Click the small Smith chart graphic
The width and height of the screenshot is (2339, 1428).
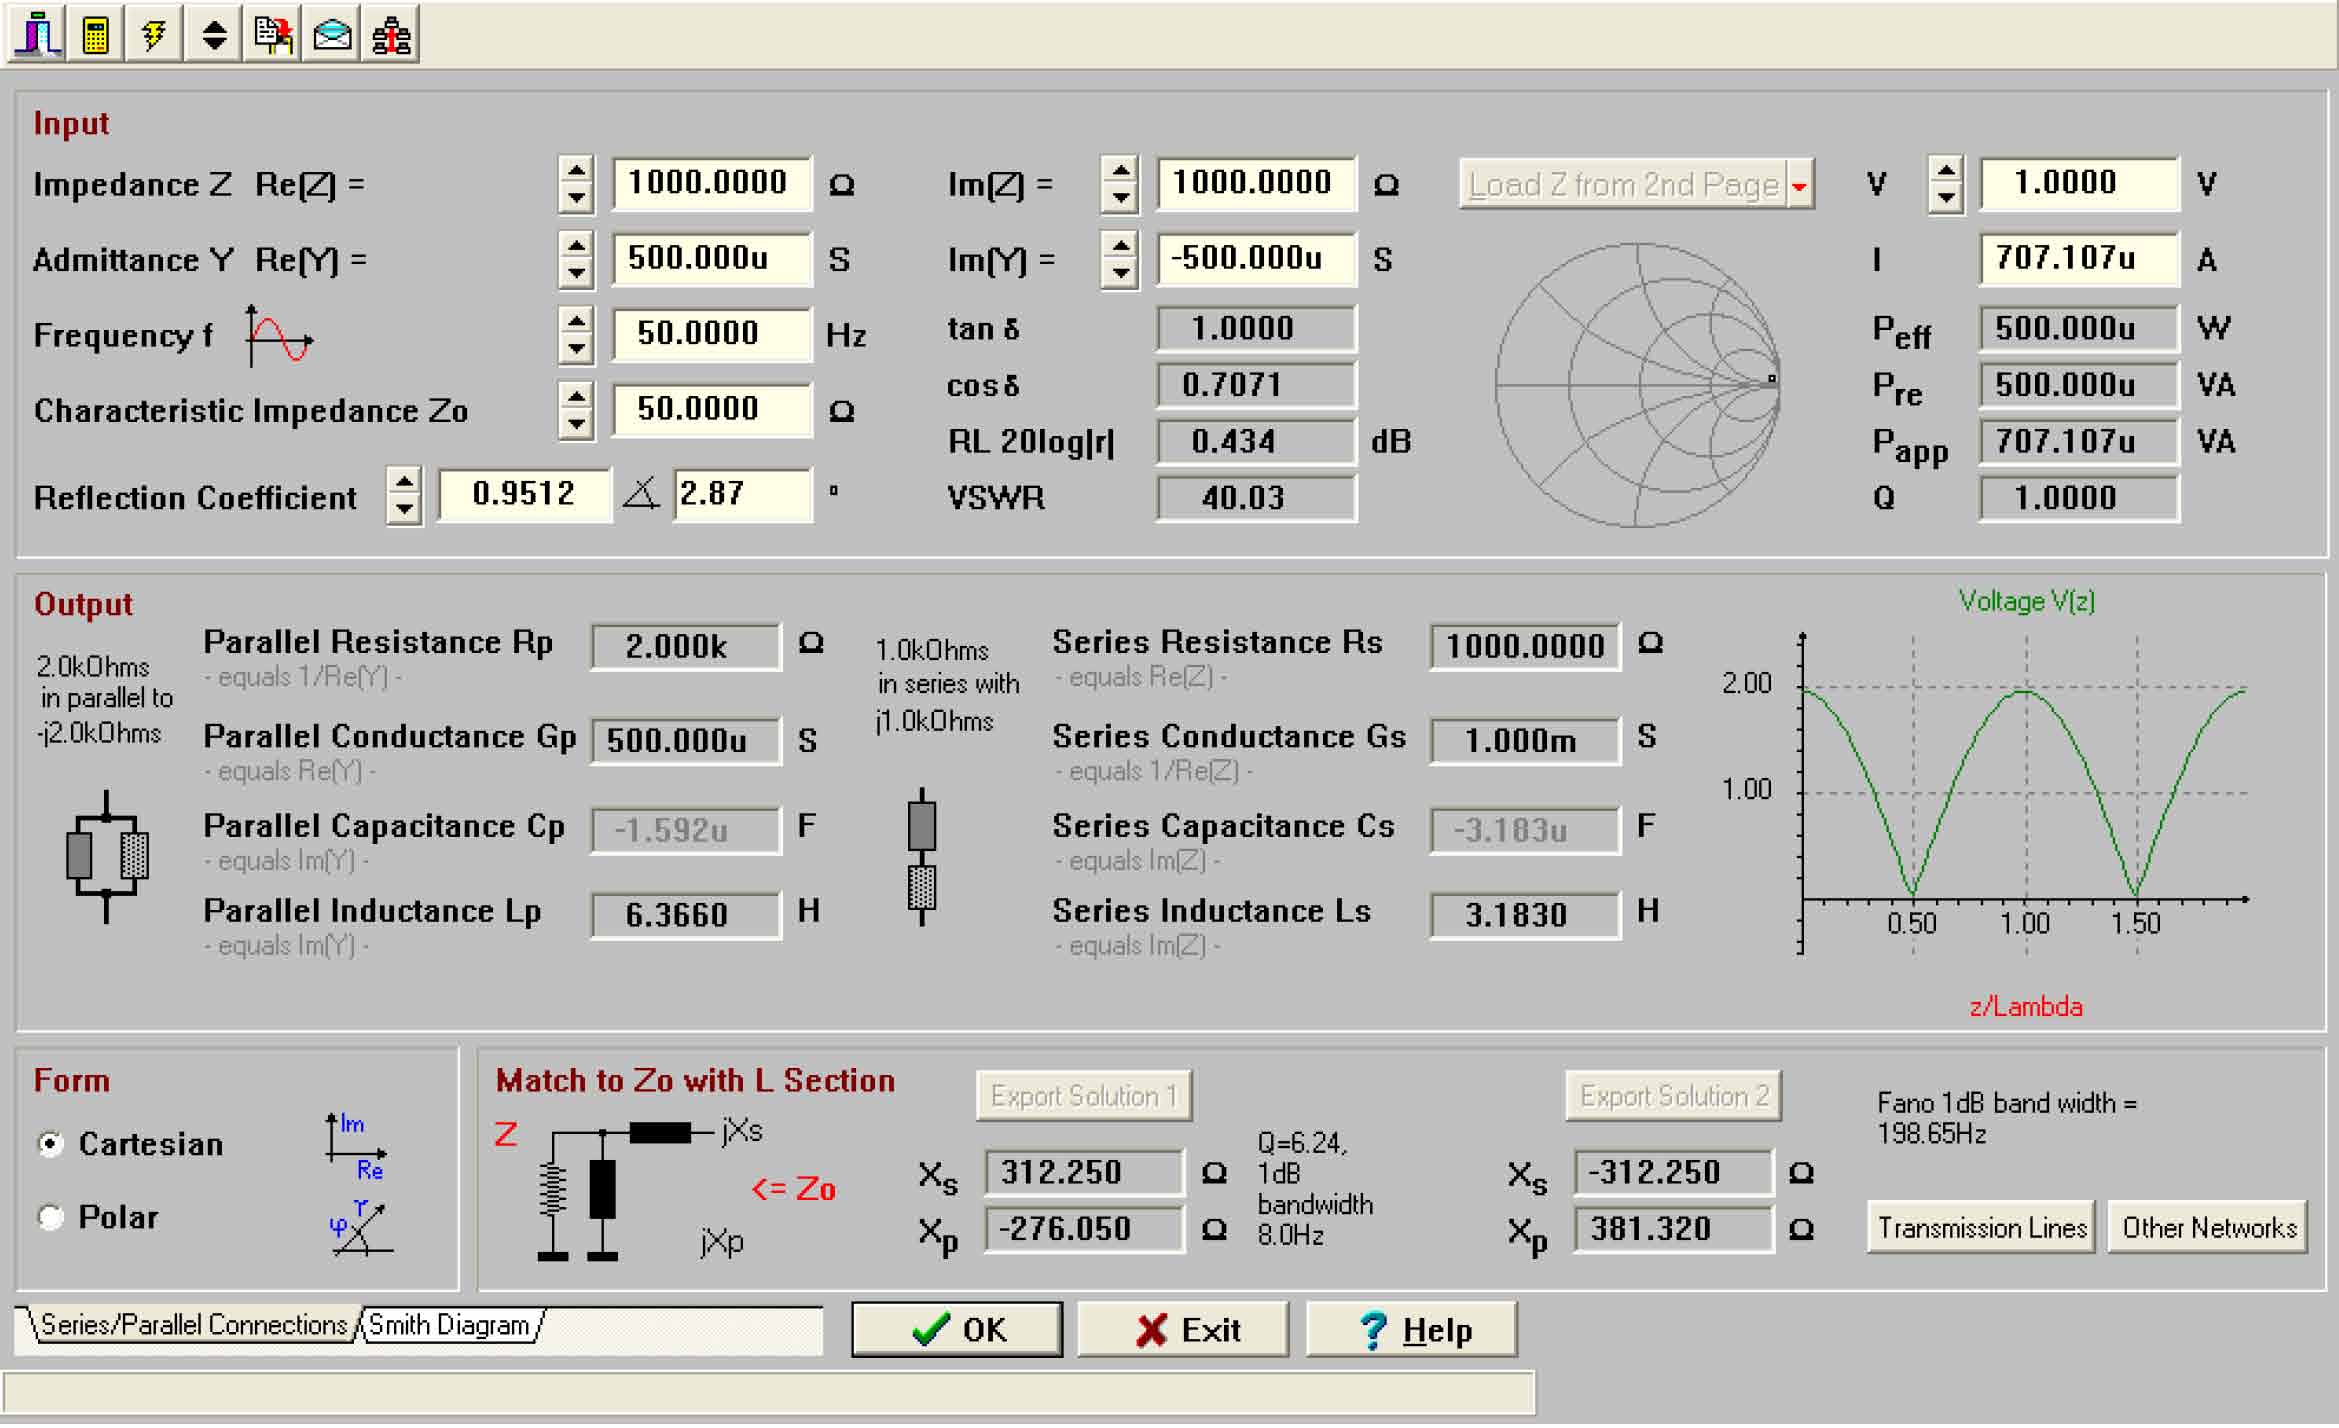(1637, 384)
